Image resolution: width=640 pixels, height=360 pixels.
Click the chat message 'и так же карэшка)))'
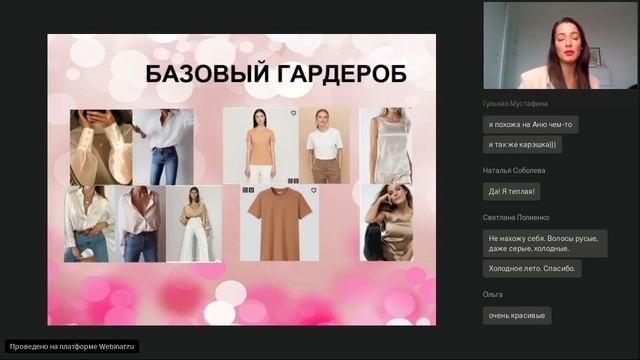522,144
